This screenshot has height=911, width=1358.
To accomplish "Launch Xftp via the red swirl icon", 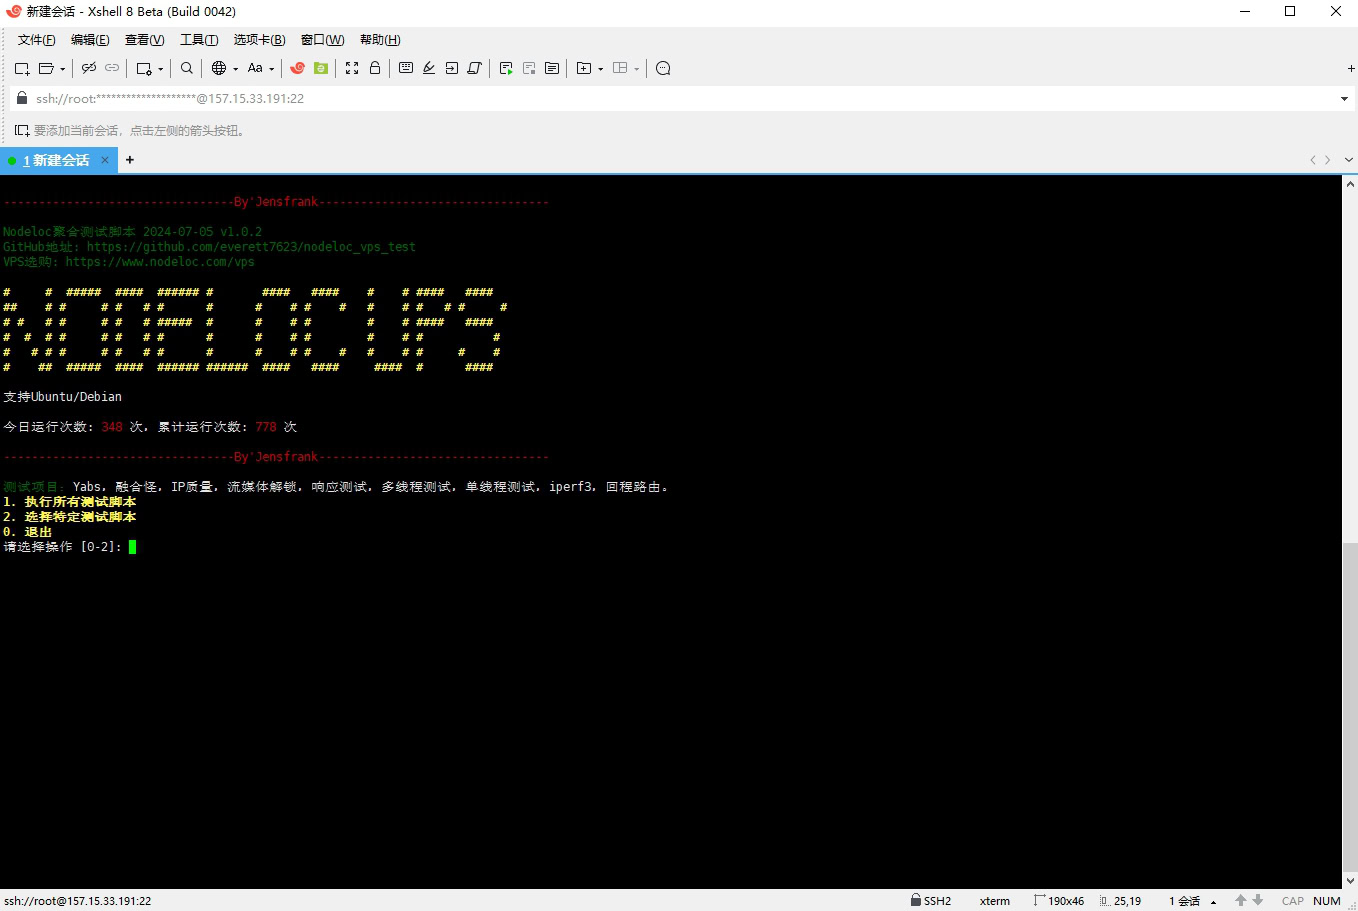I will pyautogui.click(x=297, y=68).
